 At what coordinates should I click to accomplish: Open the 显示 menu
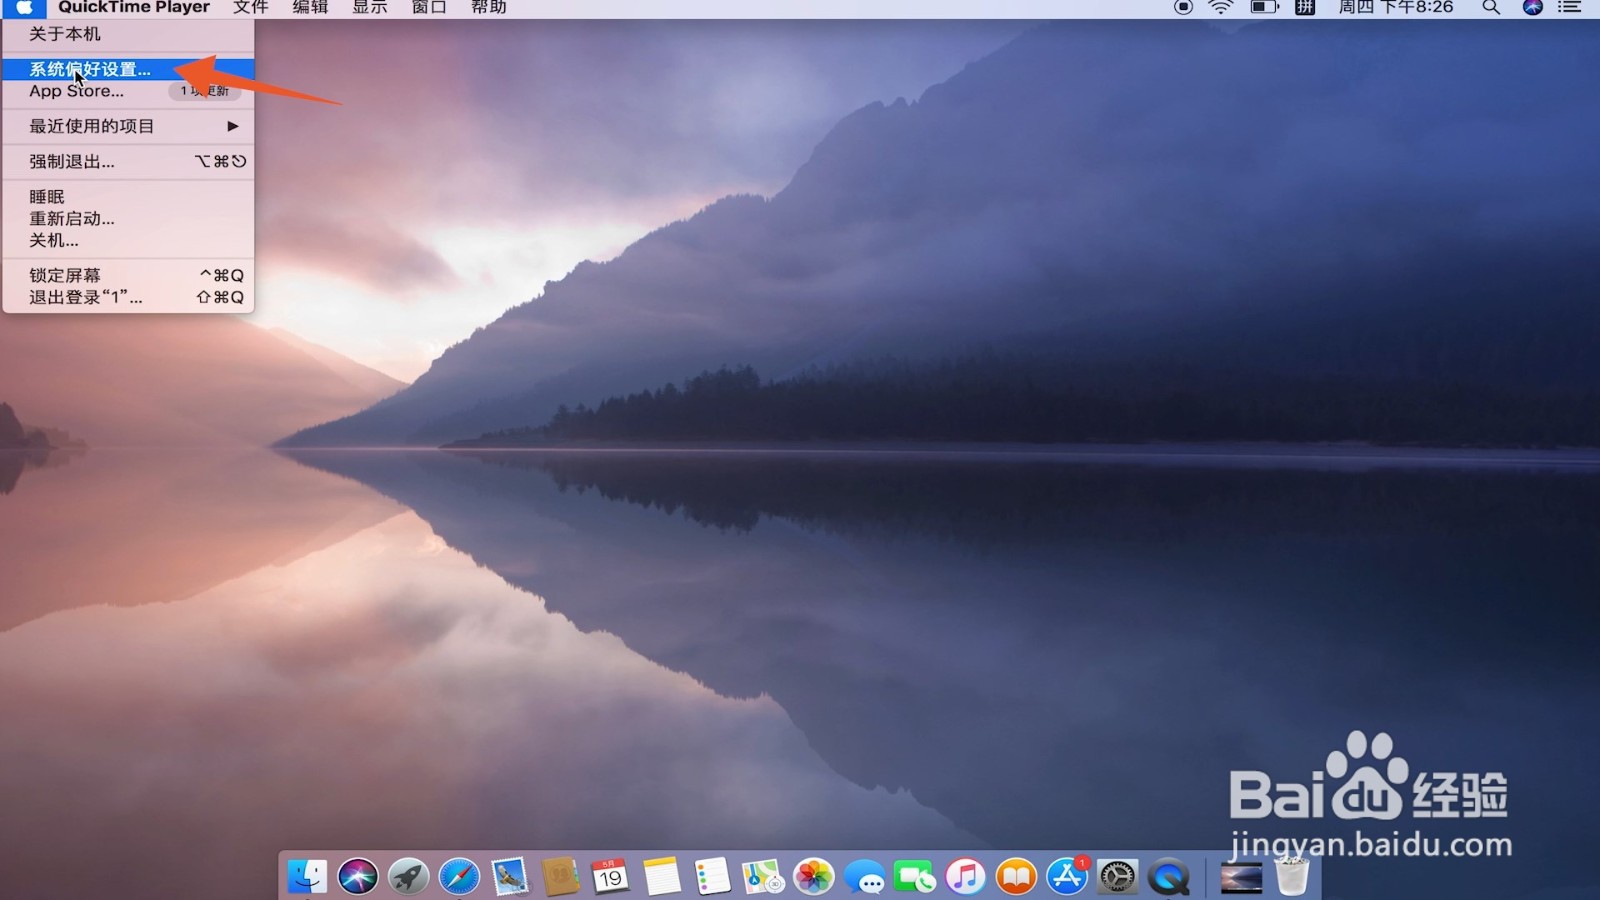click(370, 7)
